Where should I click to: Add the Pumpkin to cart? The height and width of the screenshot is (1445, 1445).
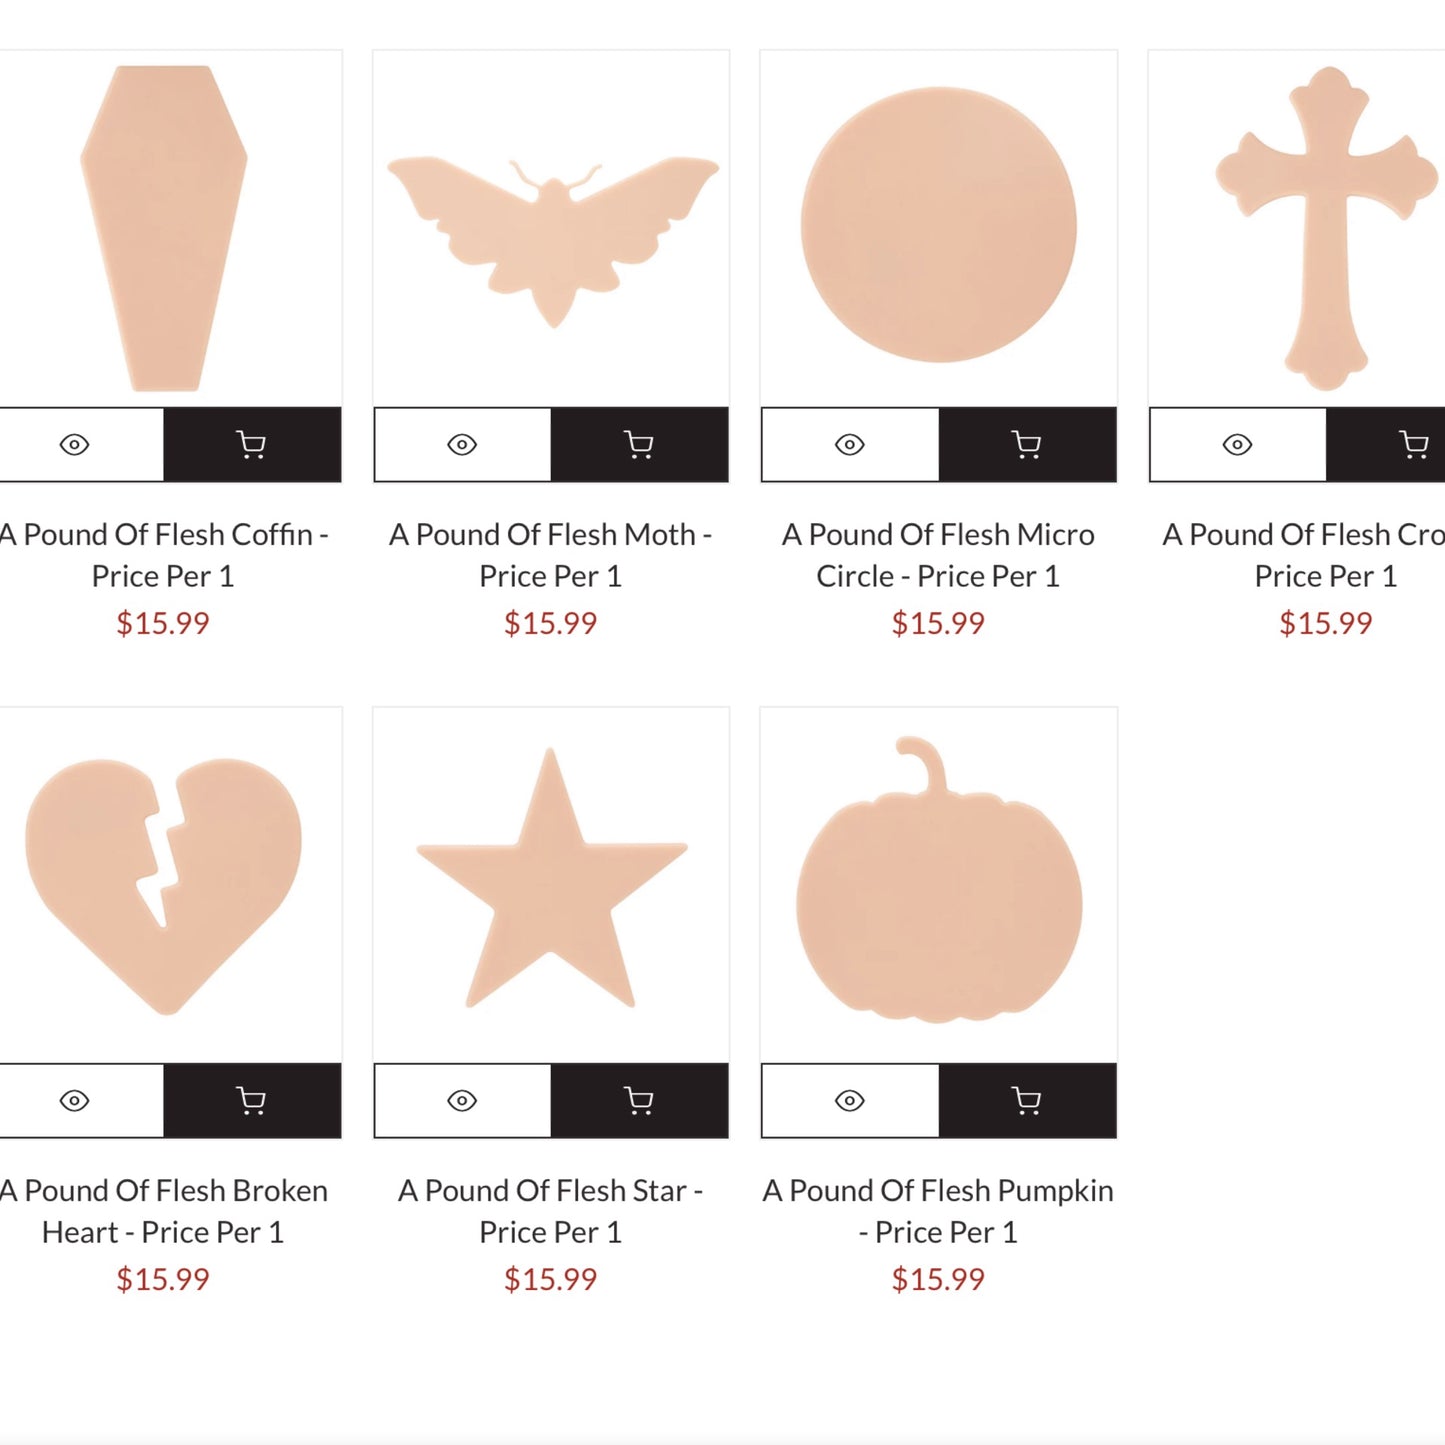click(1027, 1100)
